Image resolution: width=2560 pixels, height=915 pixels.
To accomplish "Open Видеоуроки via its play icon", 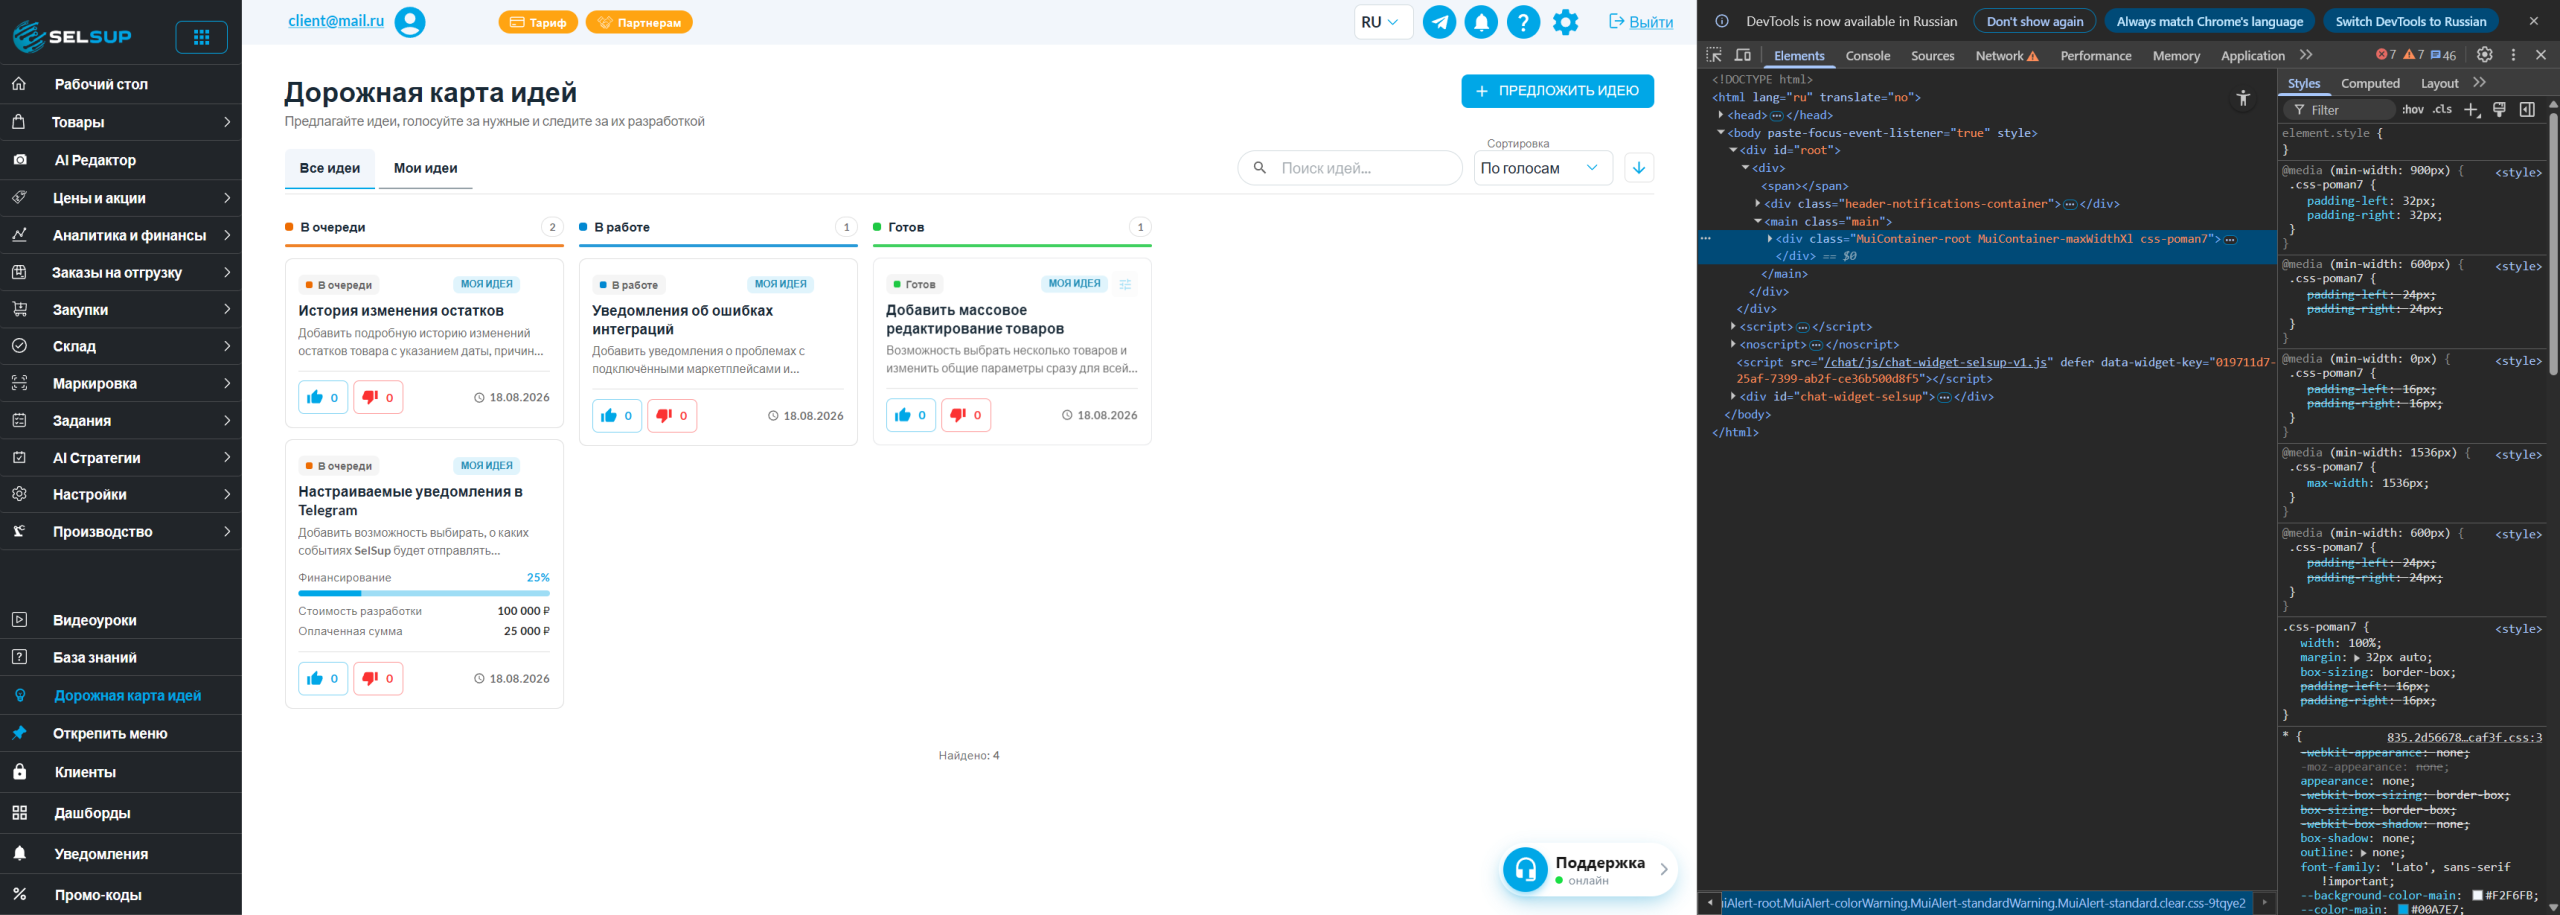I will [x=19, y=620].
